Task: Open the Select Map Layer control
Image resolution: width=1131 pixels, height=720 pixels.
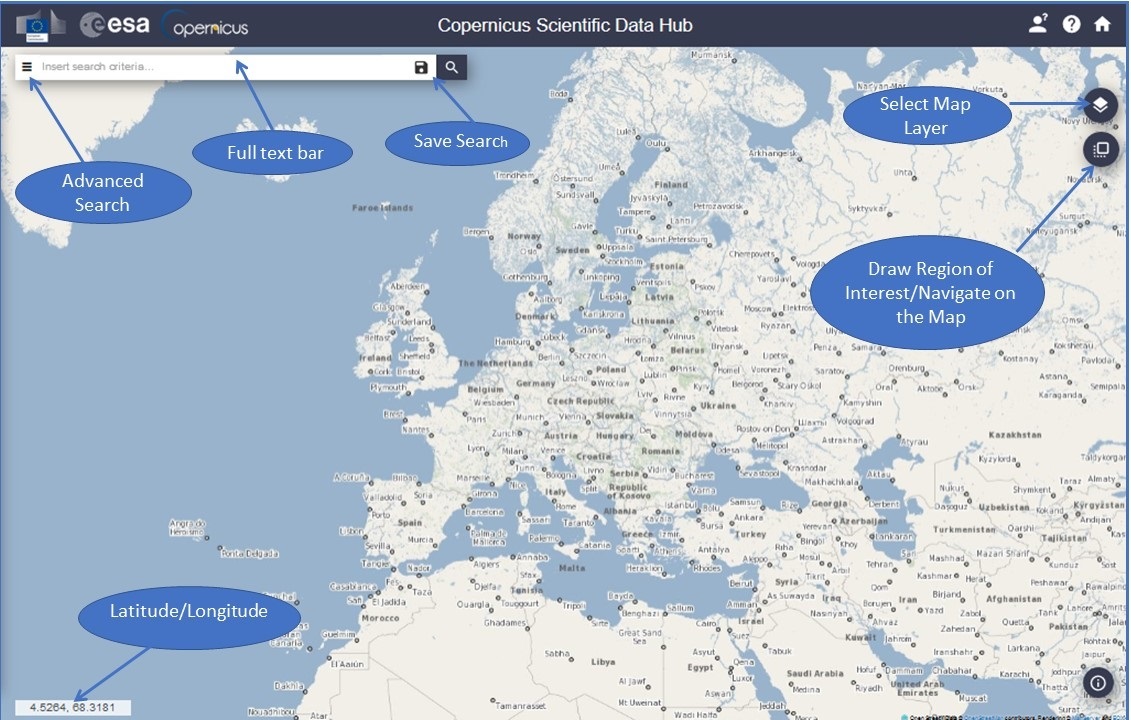Action: pos(1100,104)
